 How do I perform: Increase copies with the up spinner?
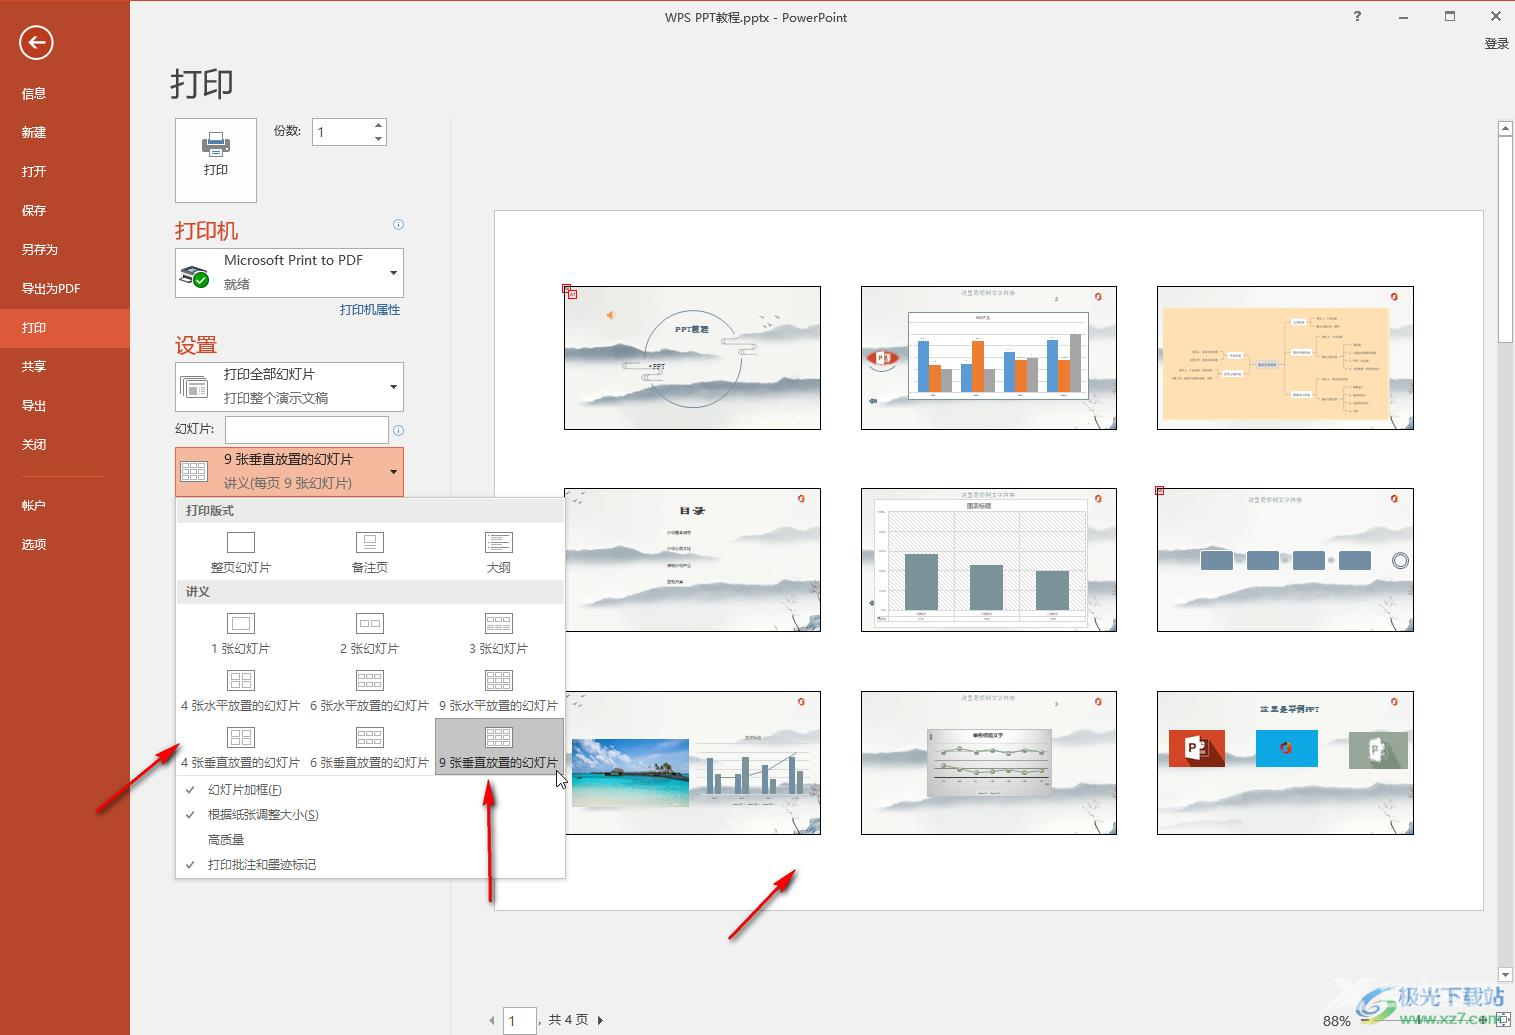point(378,125)
